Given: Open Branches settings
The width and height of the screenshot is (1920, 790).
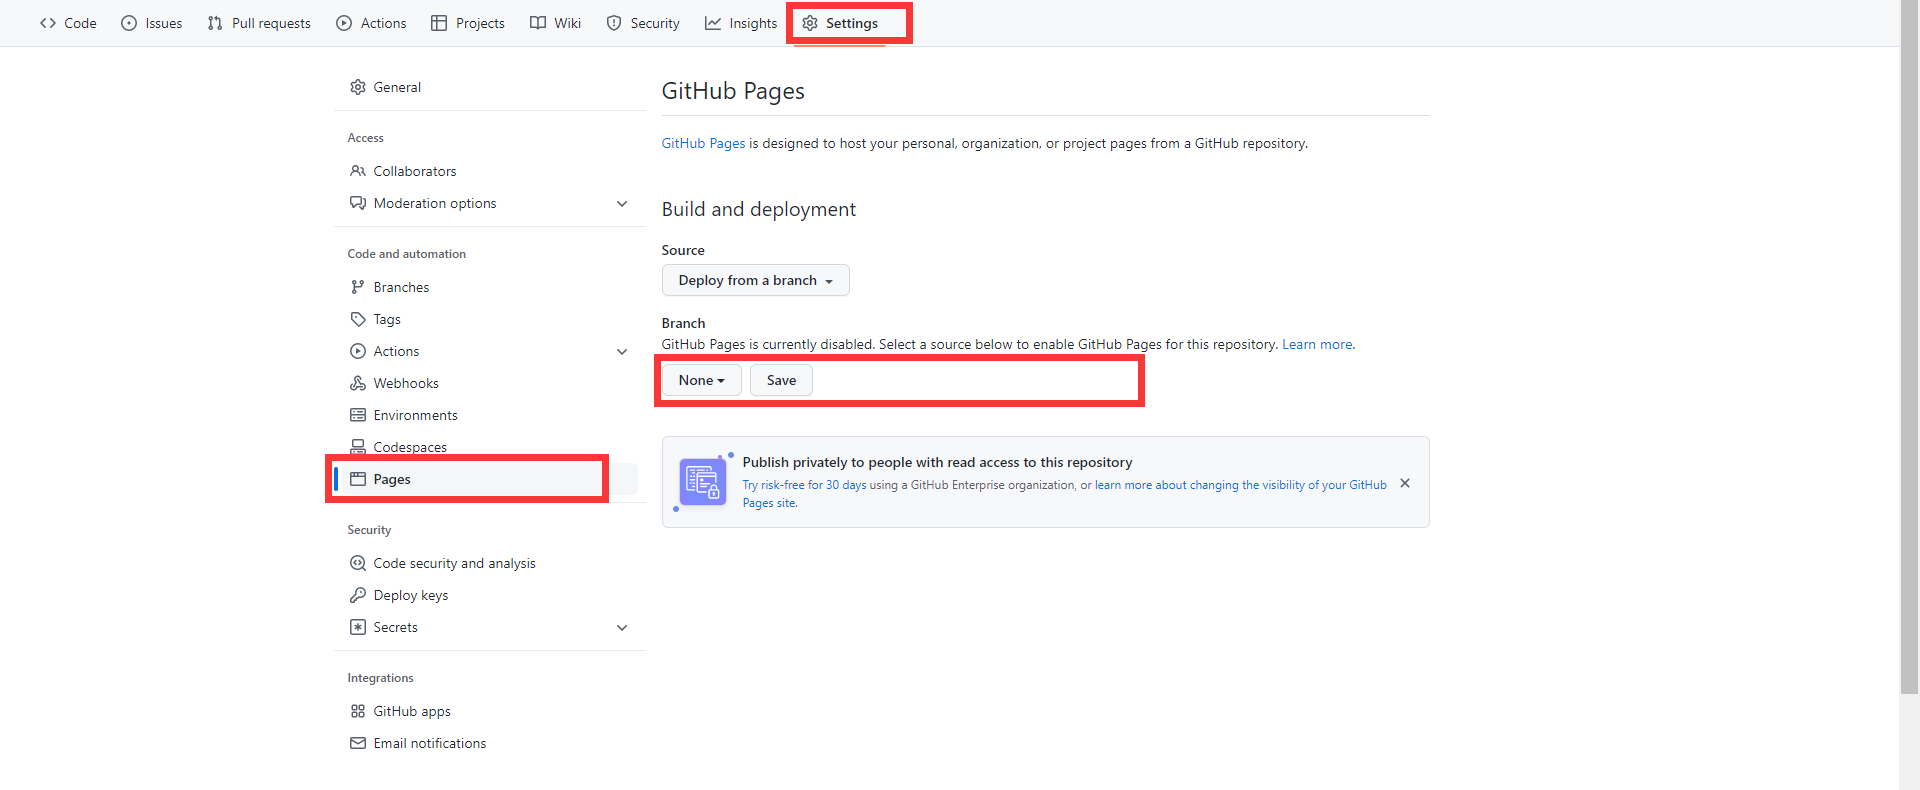Looking at the screenshot, I should click(489, 287).
